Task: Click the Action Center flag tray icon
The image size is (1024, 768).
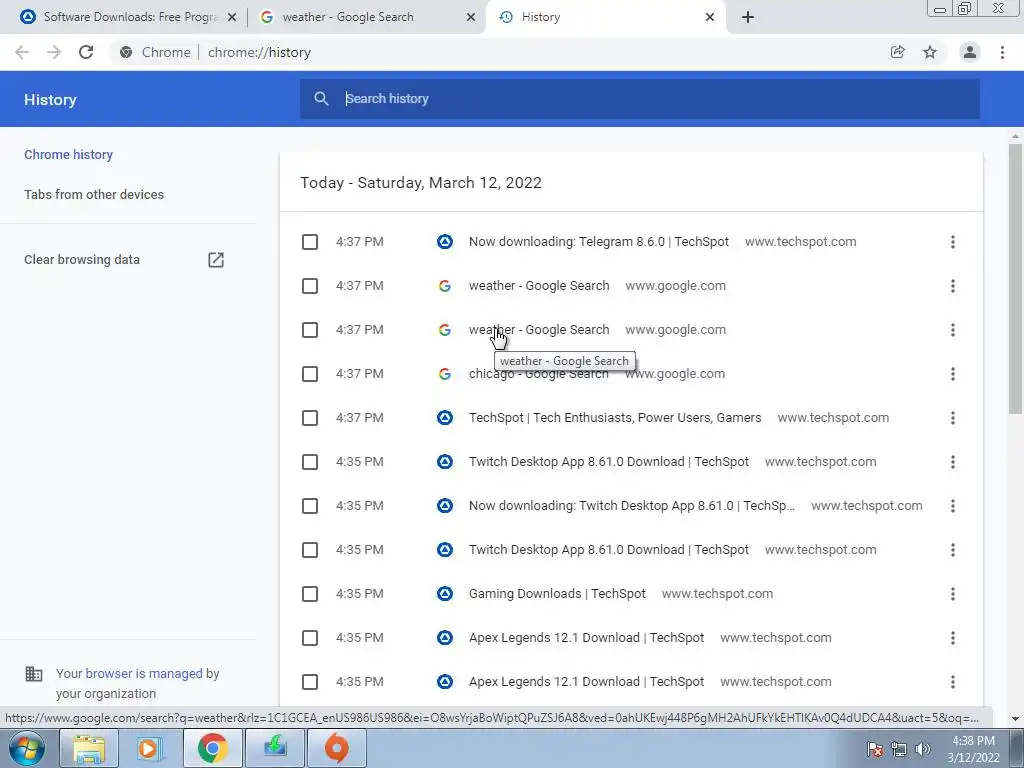Action: [875, 749]
